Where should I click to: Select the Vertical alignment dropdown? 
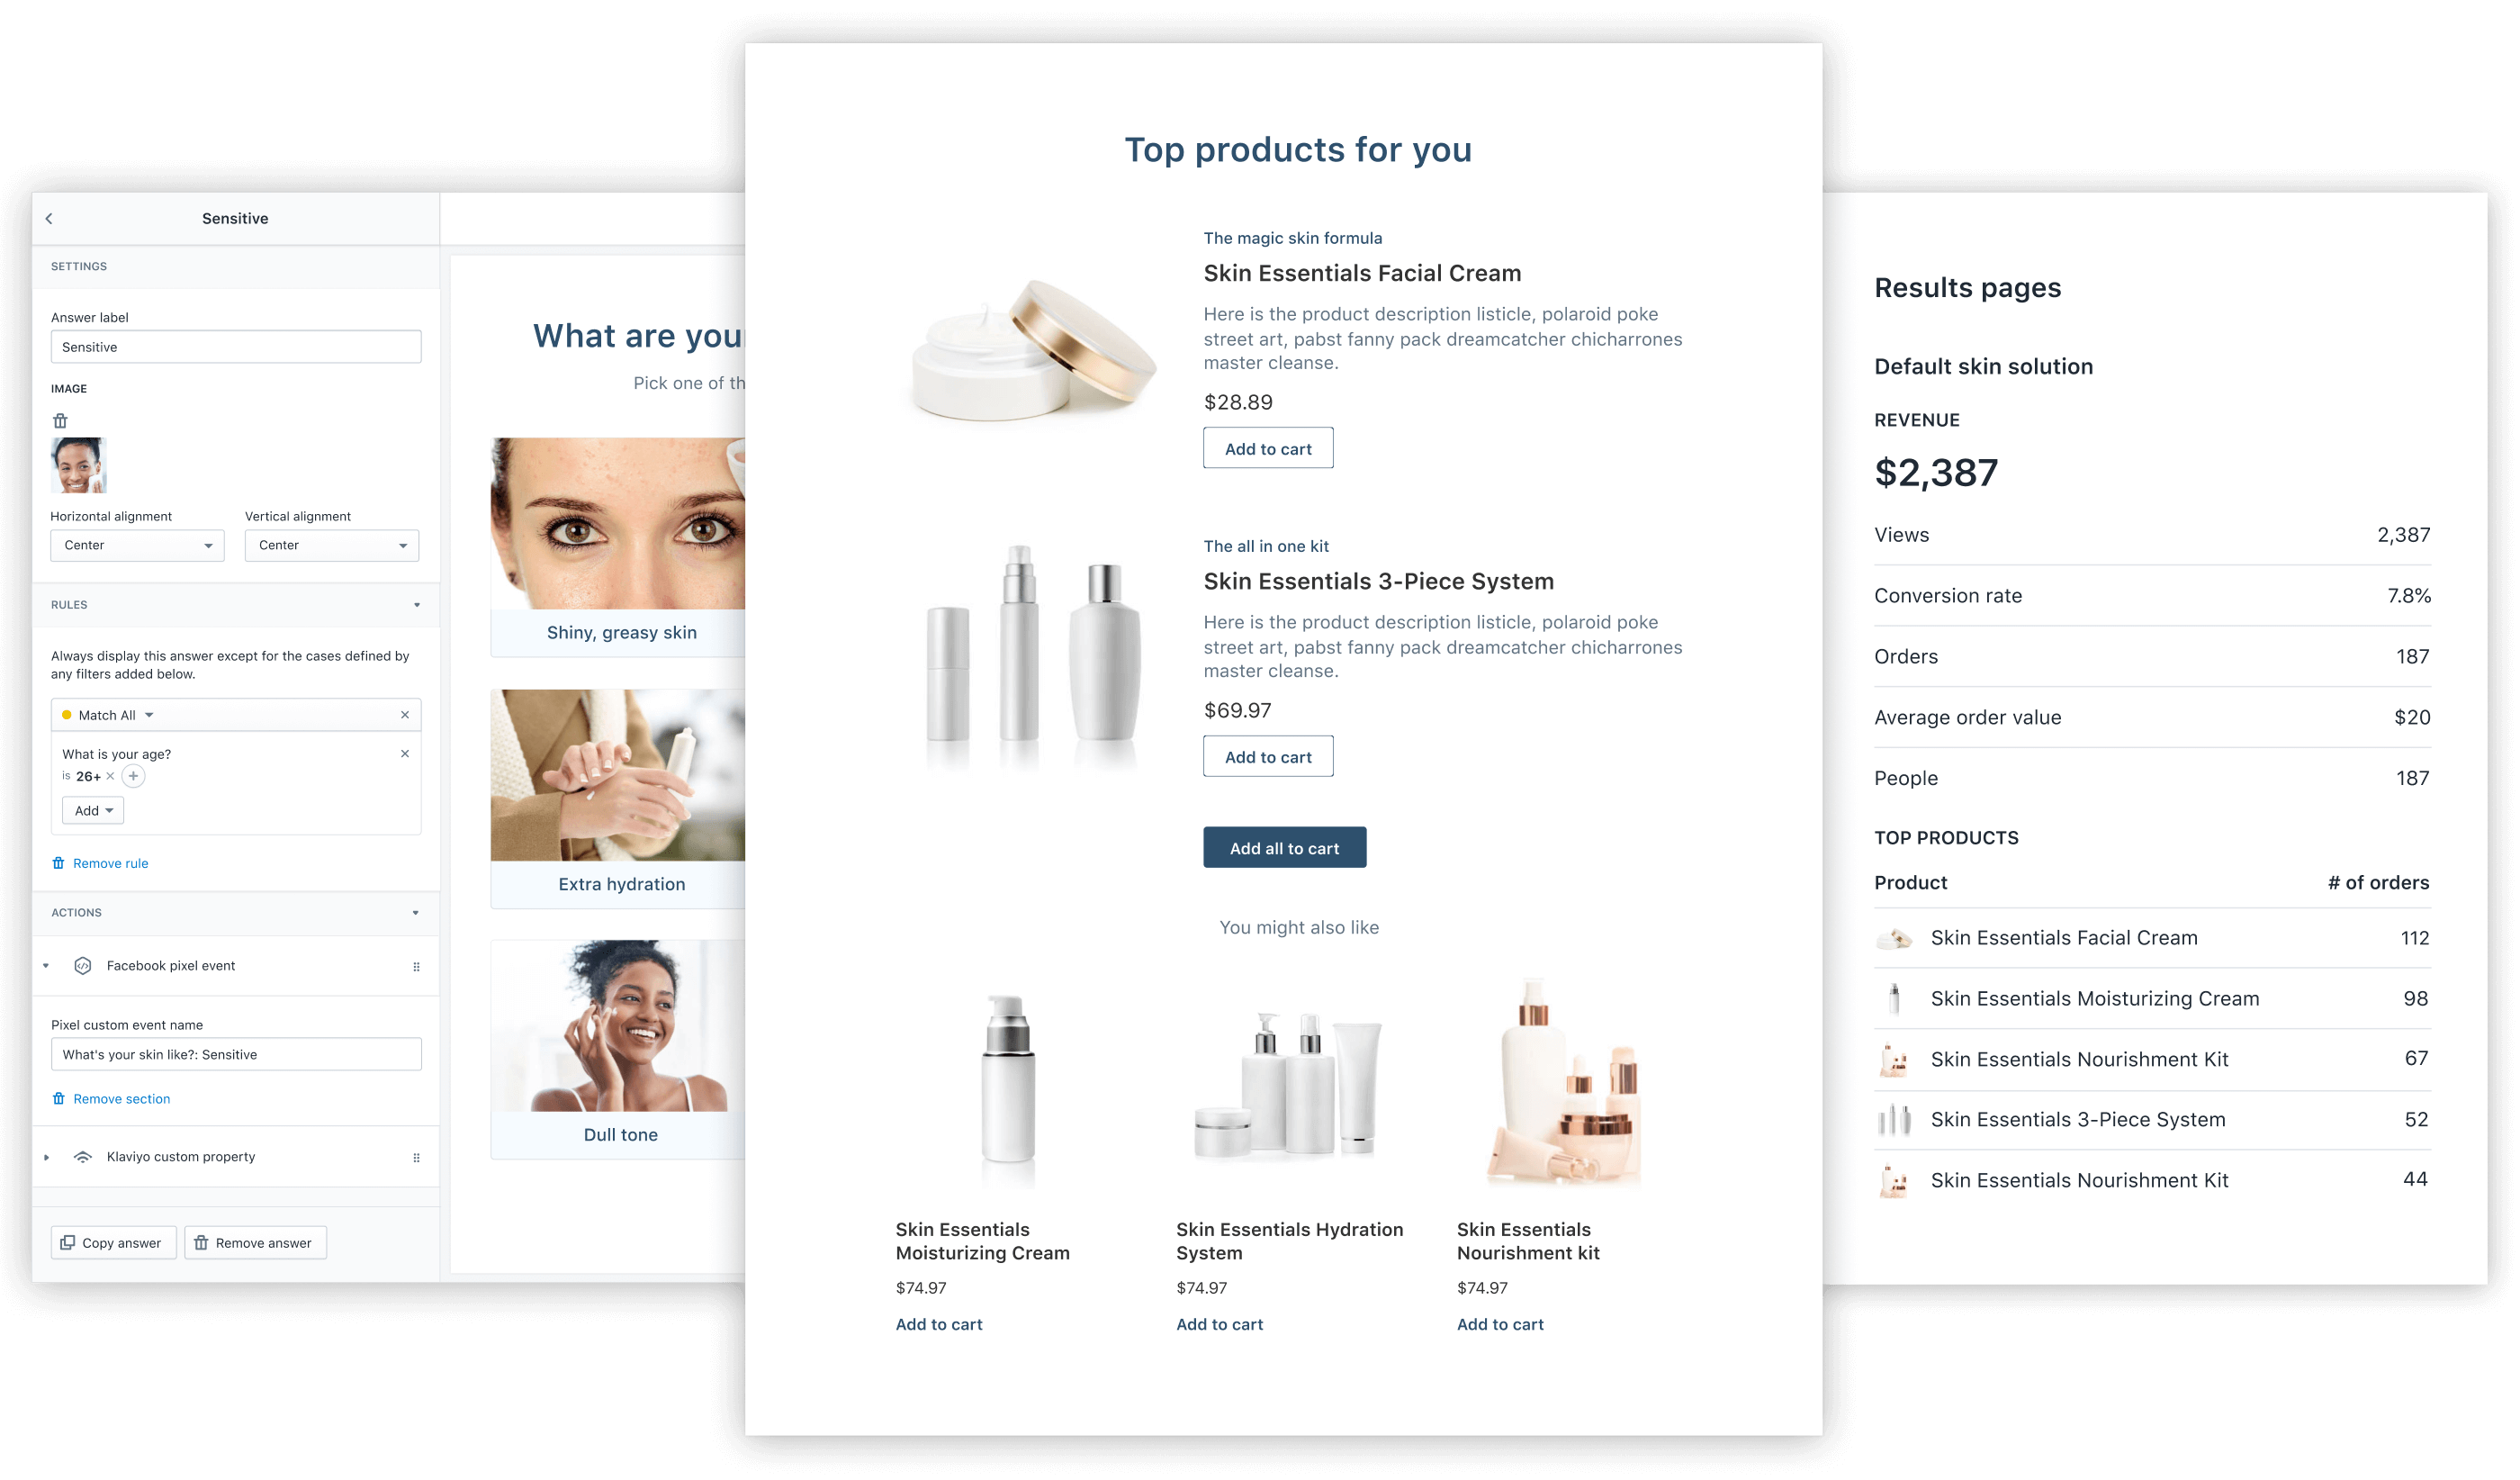coord(329,545)
